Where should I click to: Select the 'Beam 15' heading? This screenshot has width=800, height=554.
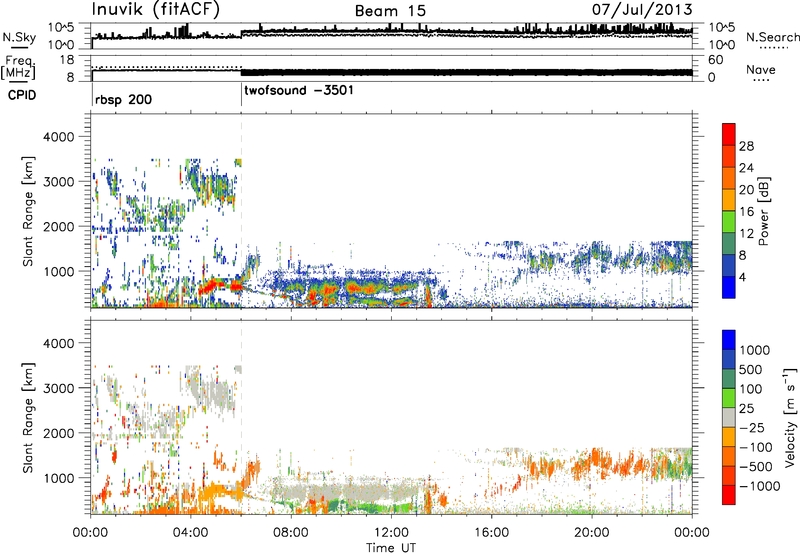click(390, 11)
